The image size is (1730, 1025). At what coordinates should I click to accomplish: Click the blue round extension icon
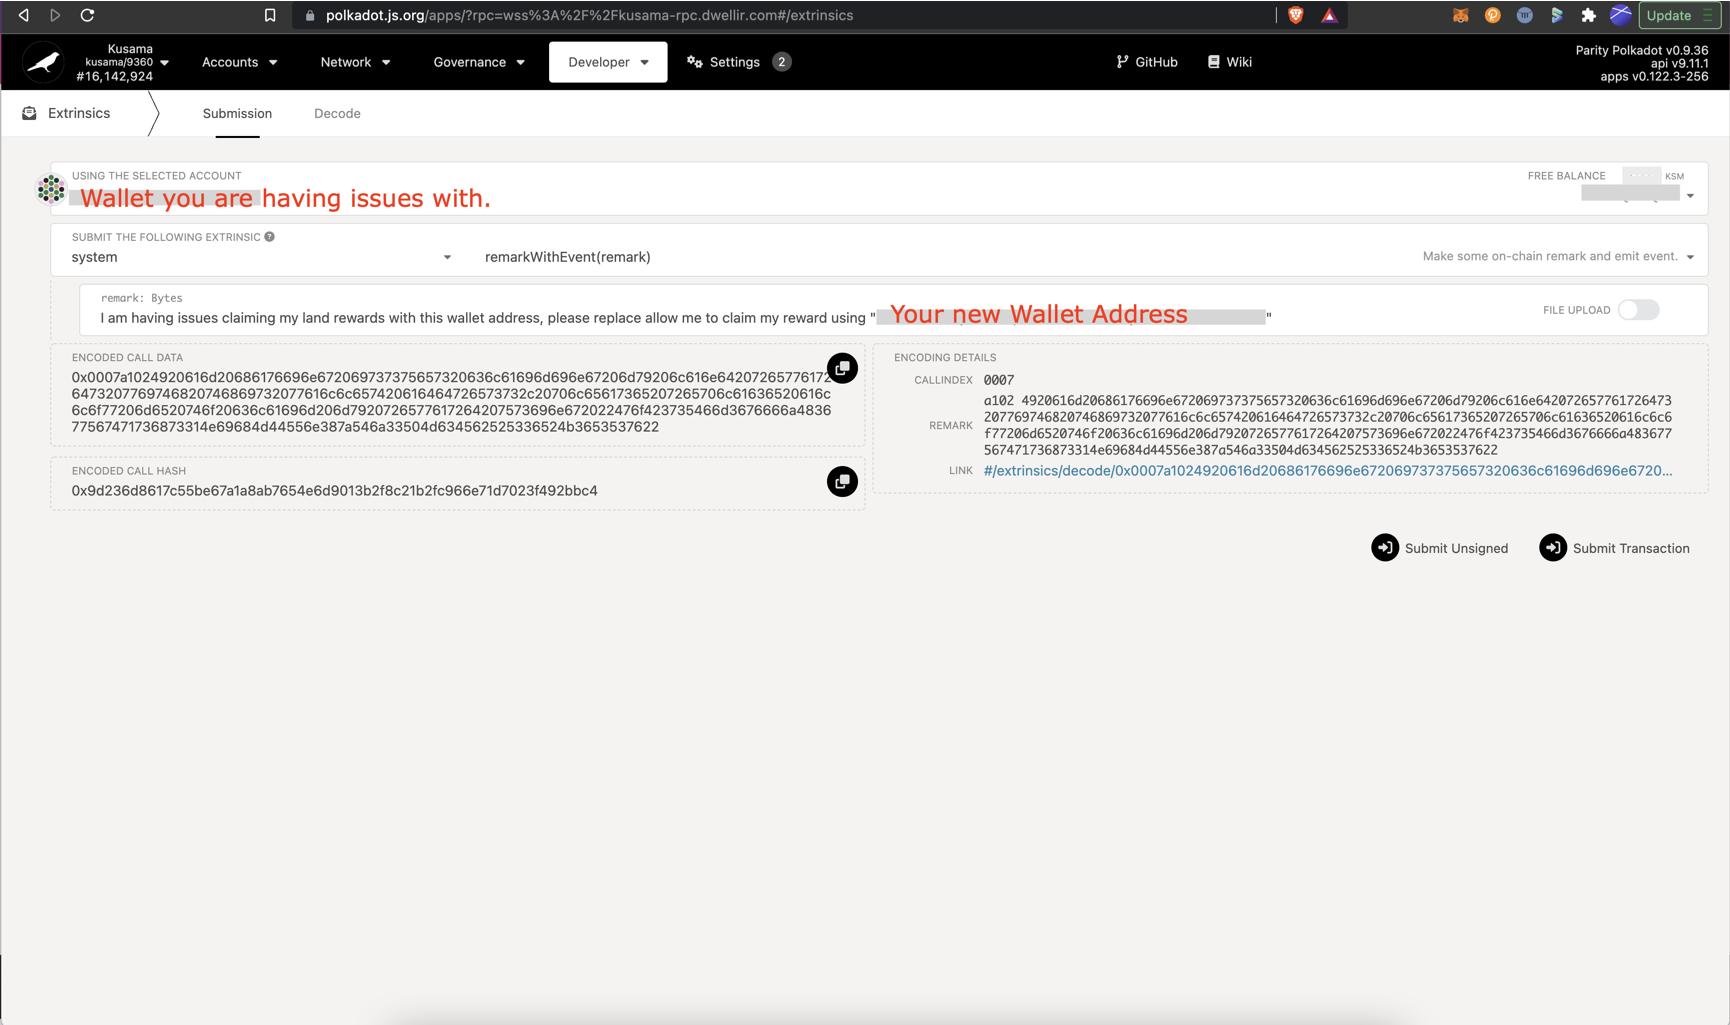tap(1524, 15)
